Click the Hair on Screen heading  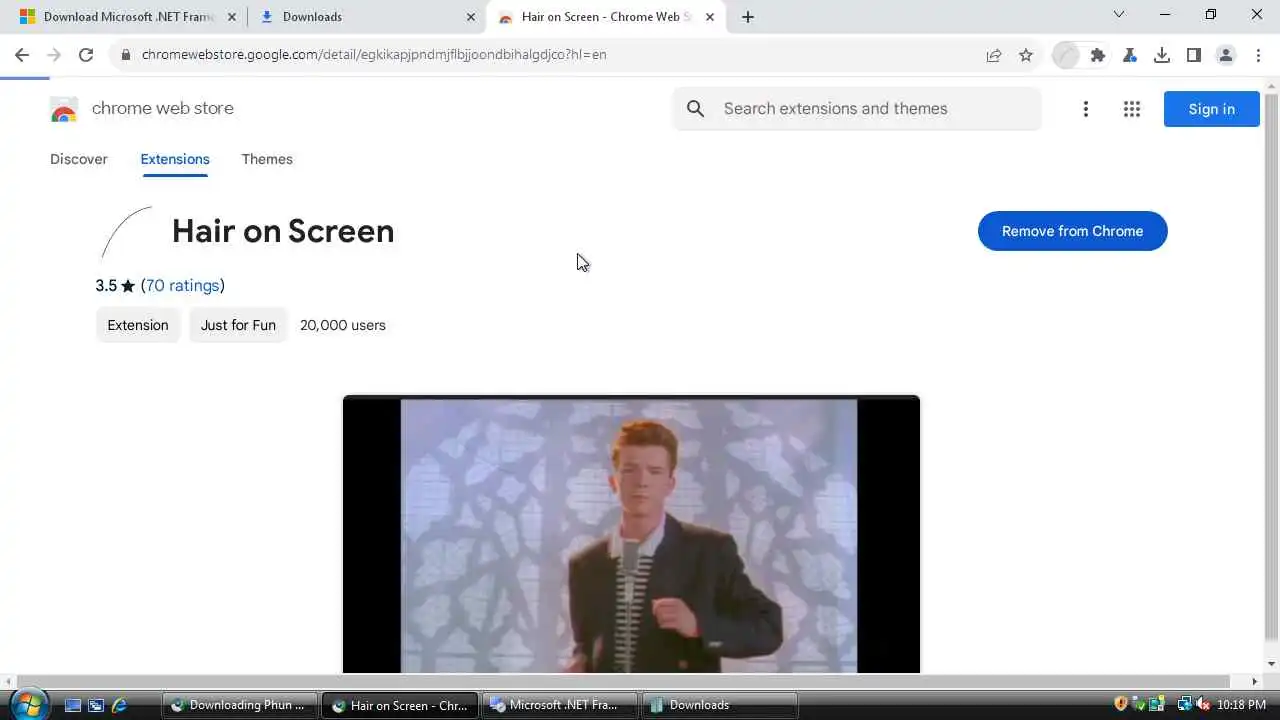pos(283,231)
